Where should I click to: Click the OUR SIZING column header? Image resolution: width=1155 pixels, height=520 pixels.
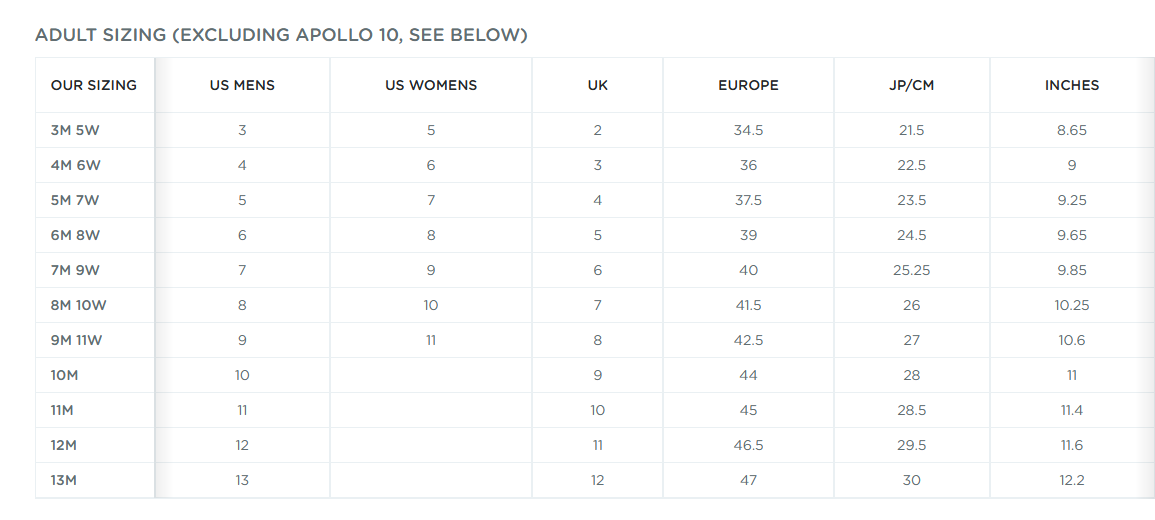coord(94,85)
